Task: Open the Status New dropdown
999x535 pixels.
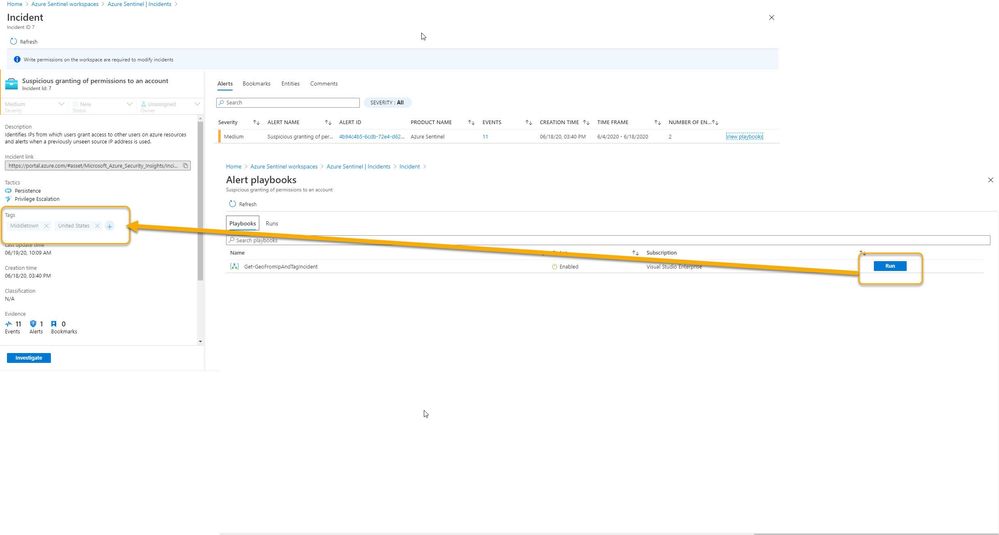Action: tap(103, 104)
